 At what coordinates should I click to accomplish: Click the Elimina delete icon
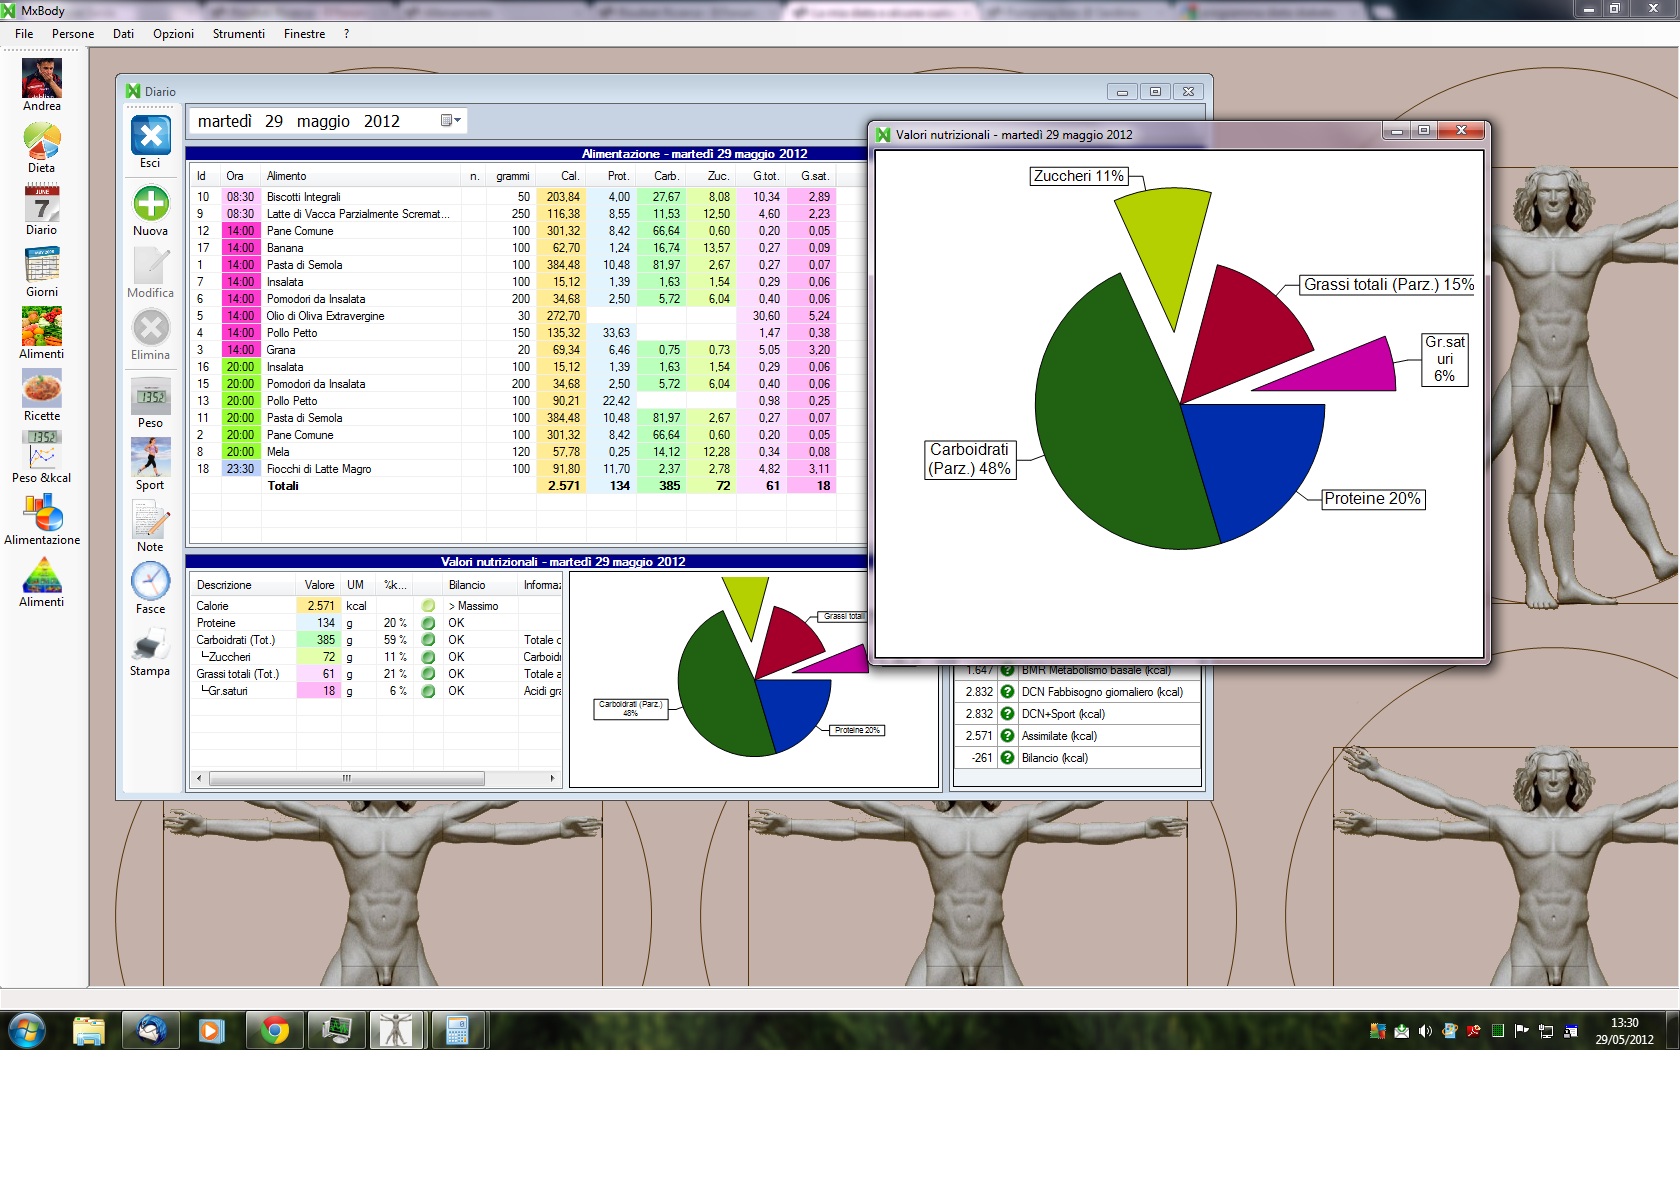(151, 327)
